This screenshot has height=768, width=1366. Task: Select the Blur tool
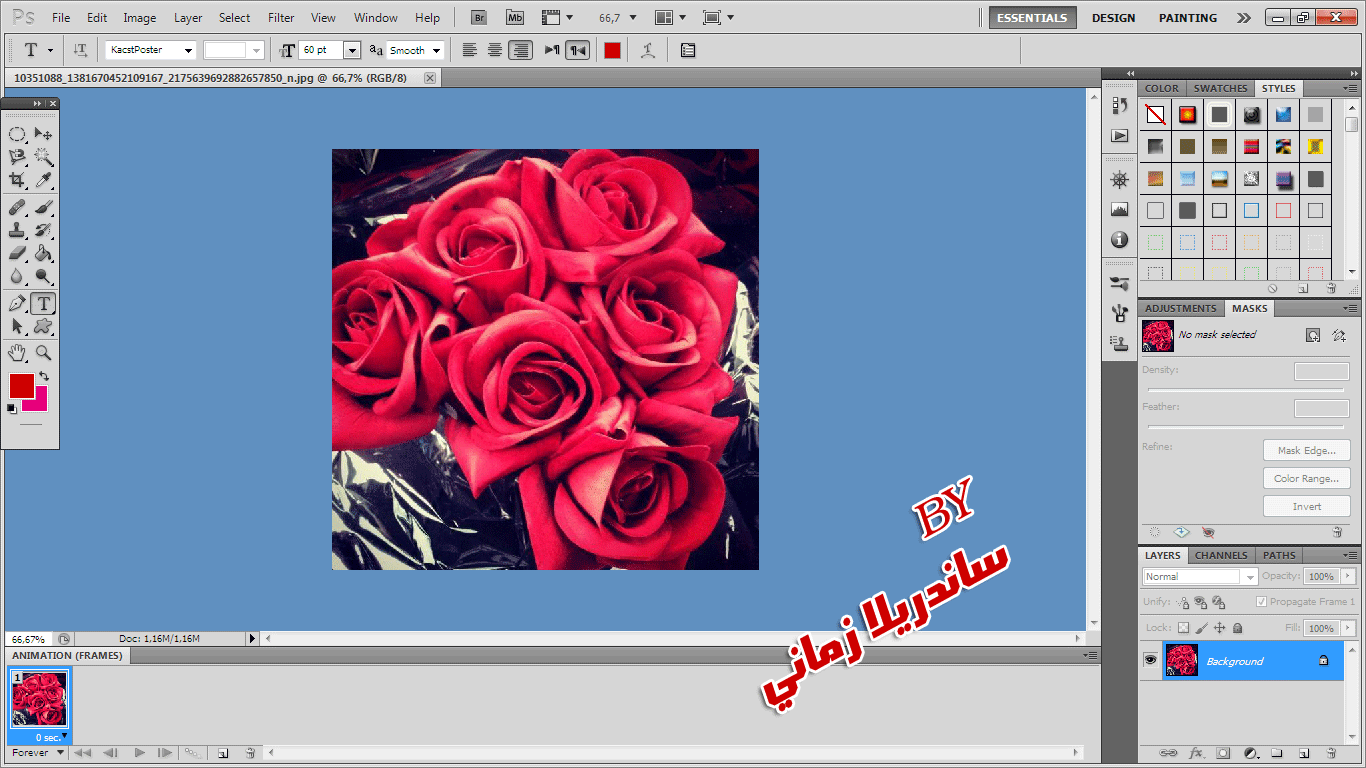[17, 277]
